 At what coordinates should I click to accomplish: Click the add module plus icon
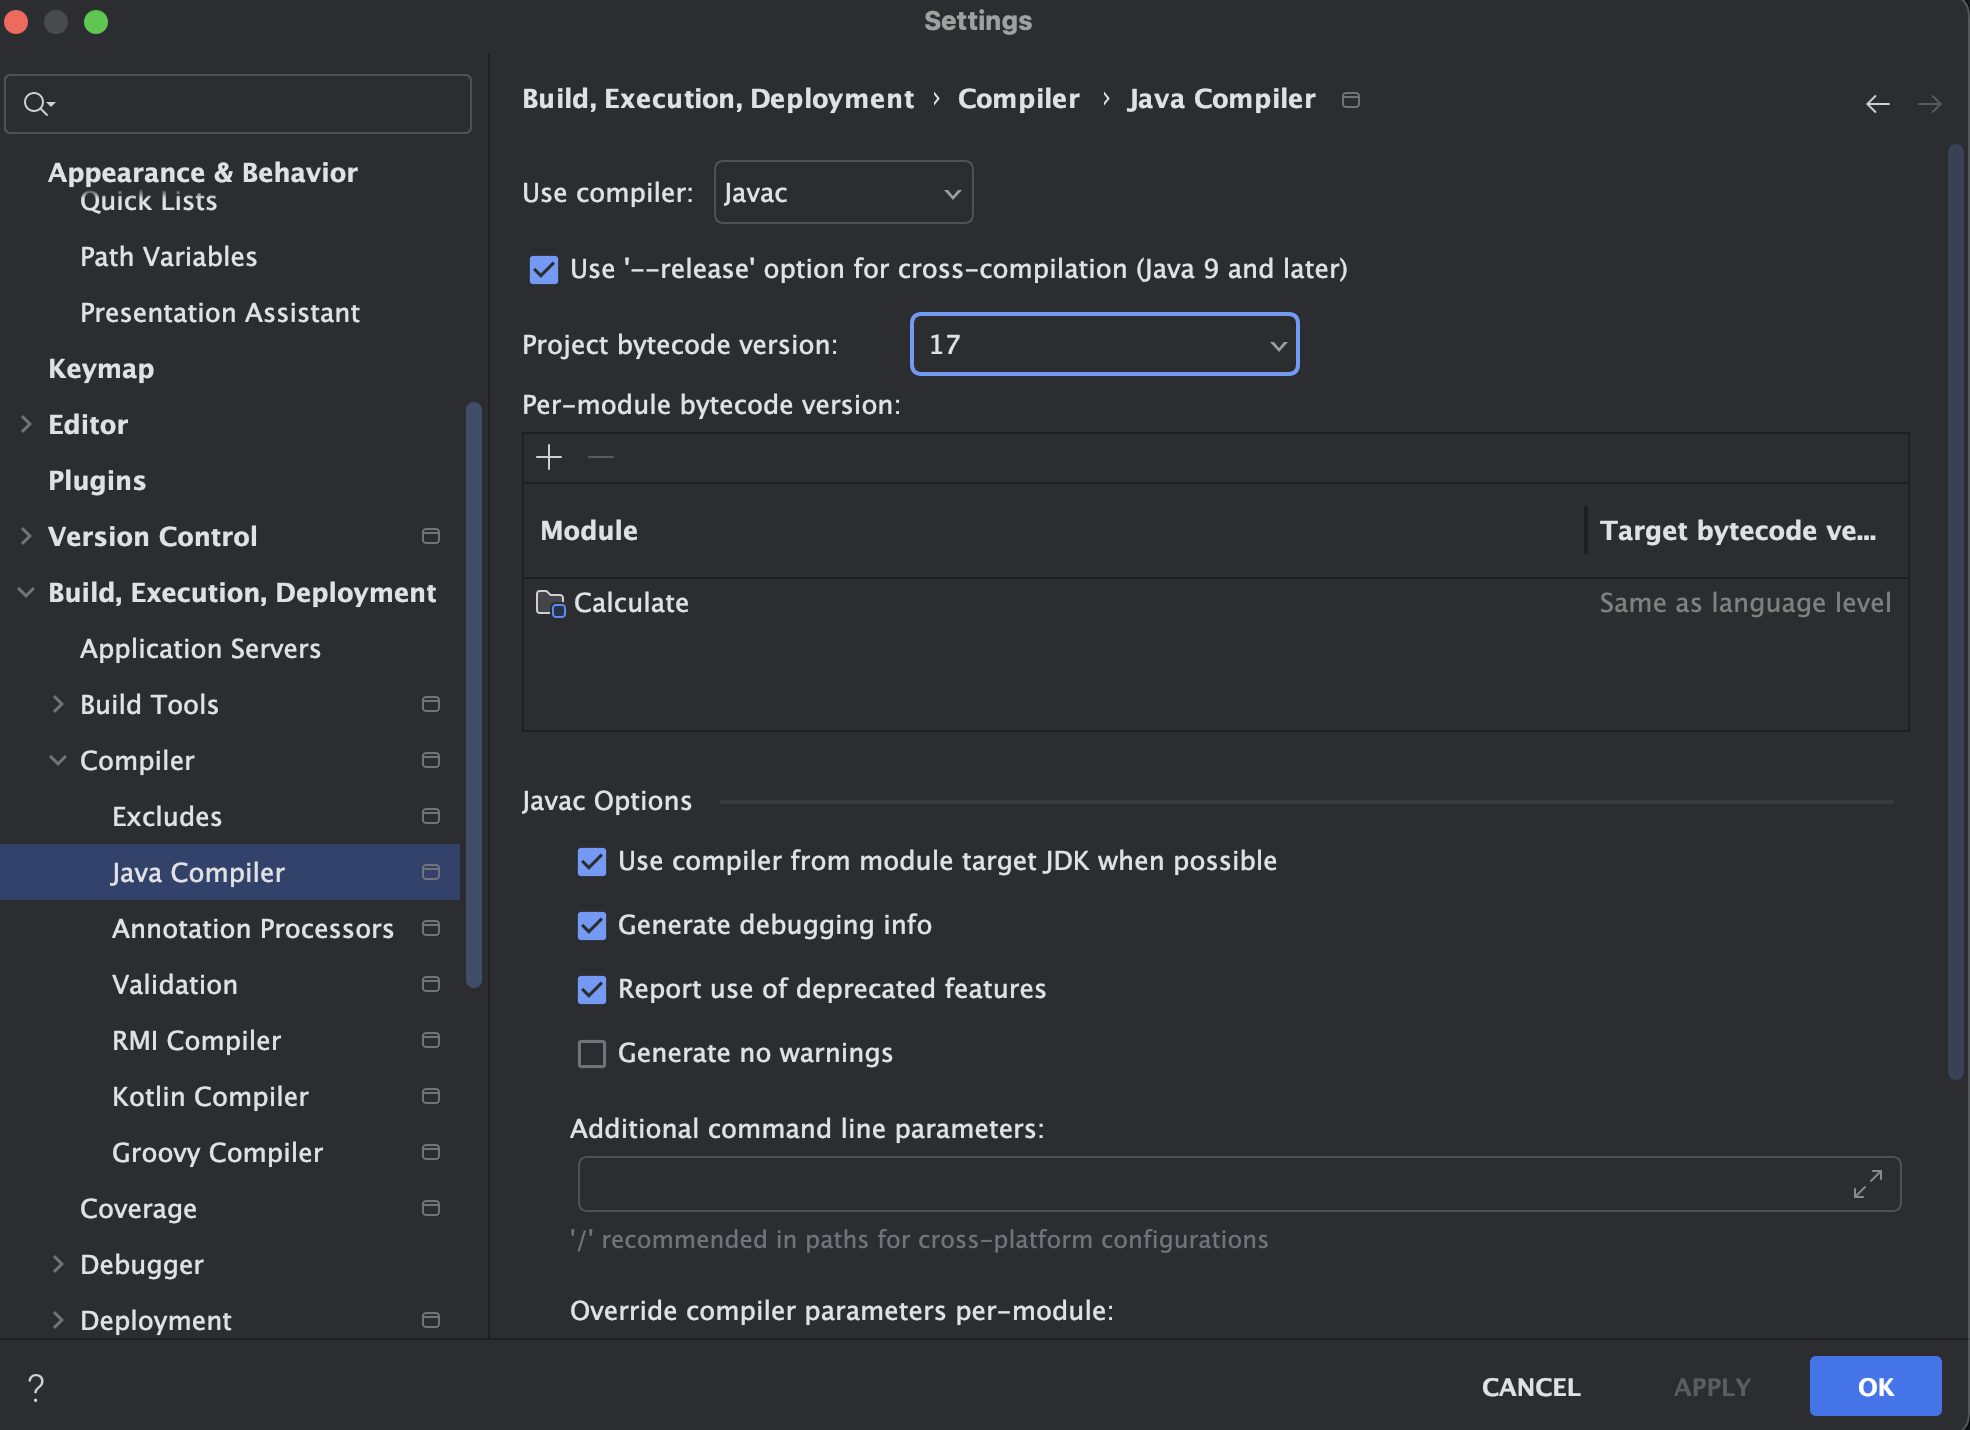coord(549,458)
